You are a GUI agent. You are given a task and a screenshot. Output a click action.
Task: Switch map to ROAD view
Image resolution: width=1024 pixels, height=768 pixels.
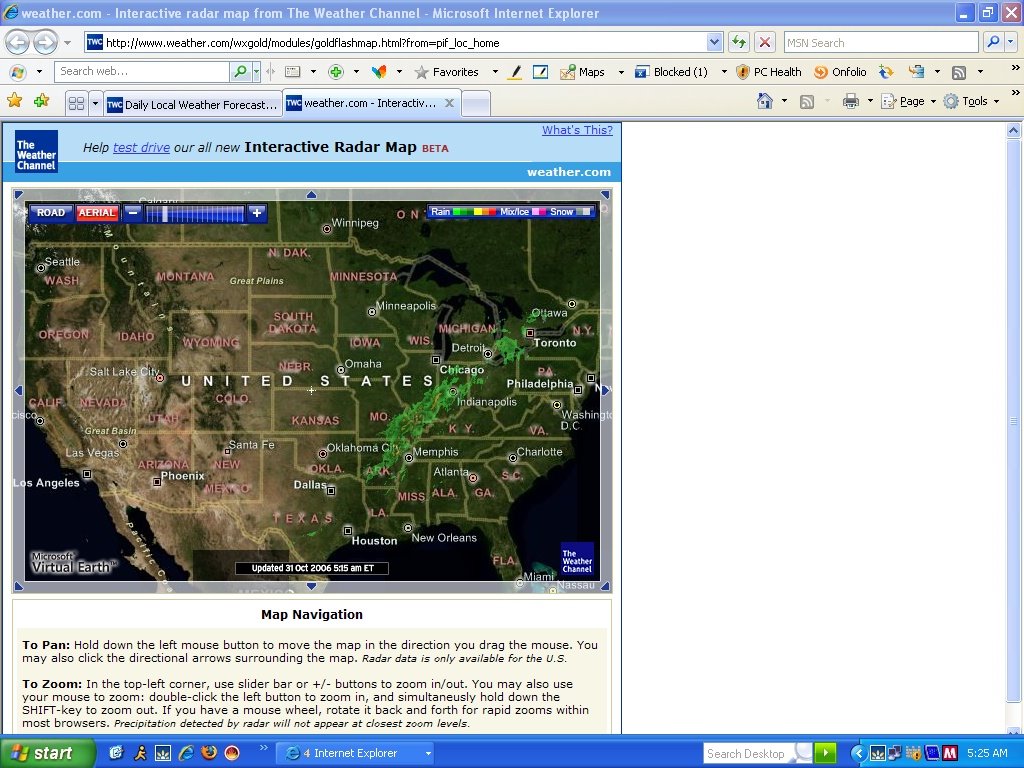(51, 212)
